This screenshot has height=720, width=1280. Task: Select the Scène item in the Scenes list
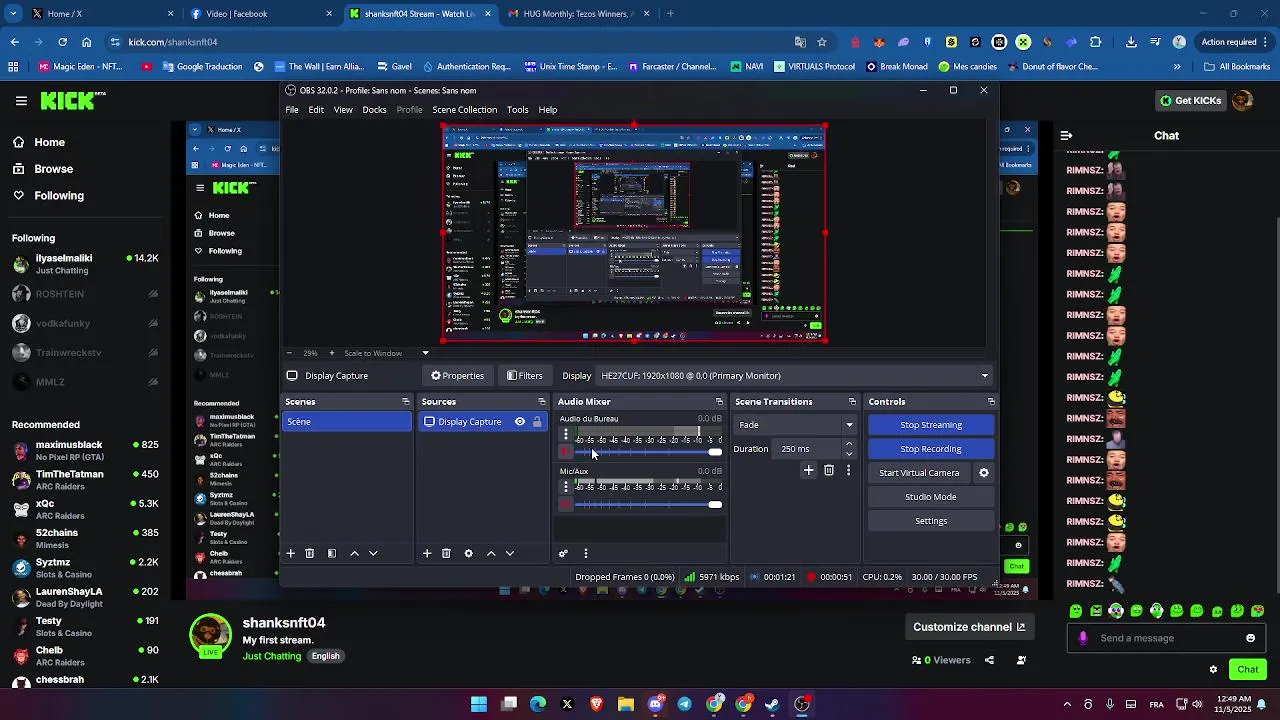pyautogui.click(x=346, y=422)
